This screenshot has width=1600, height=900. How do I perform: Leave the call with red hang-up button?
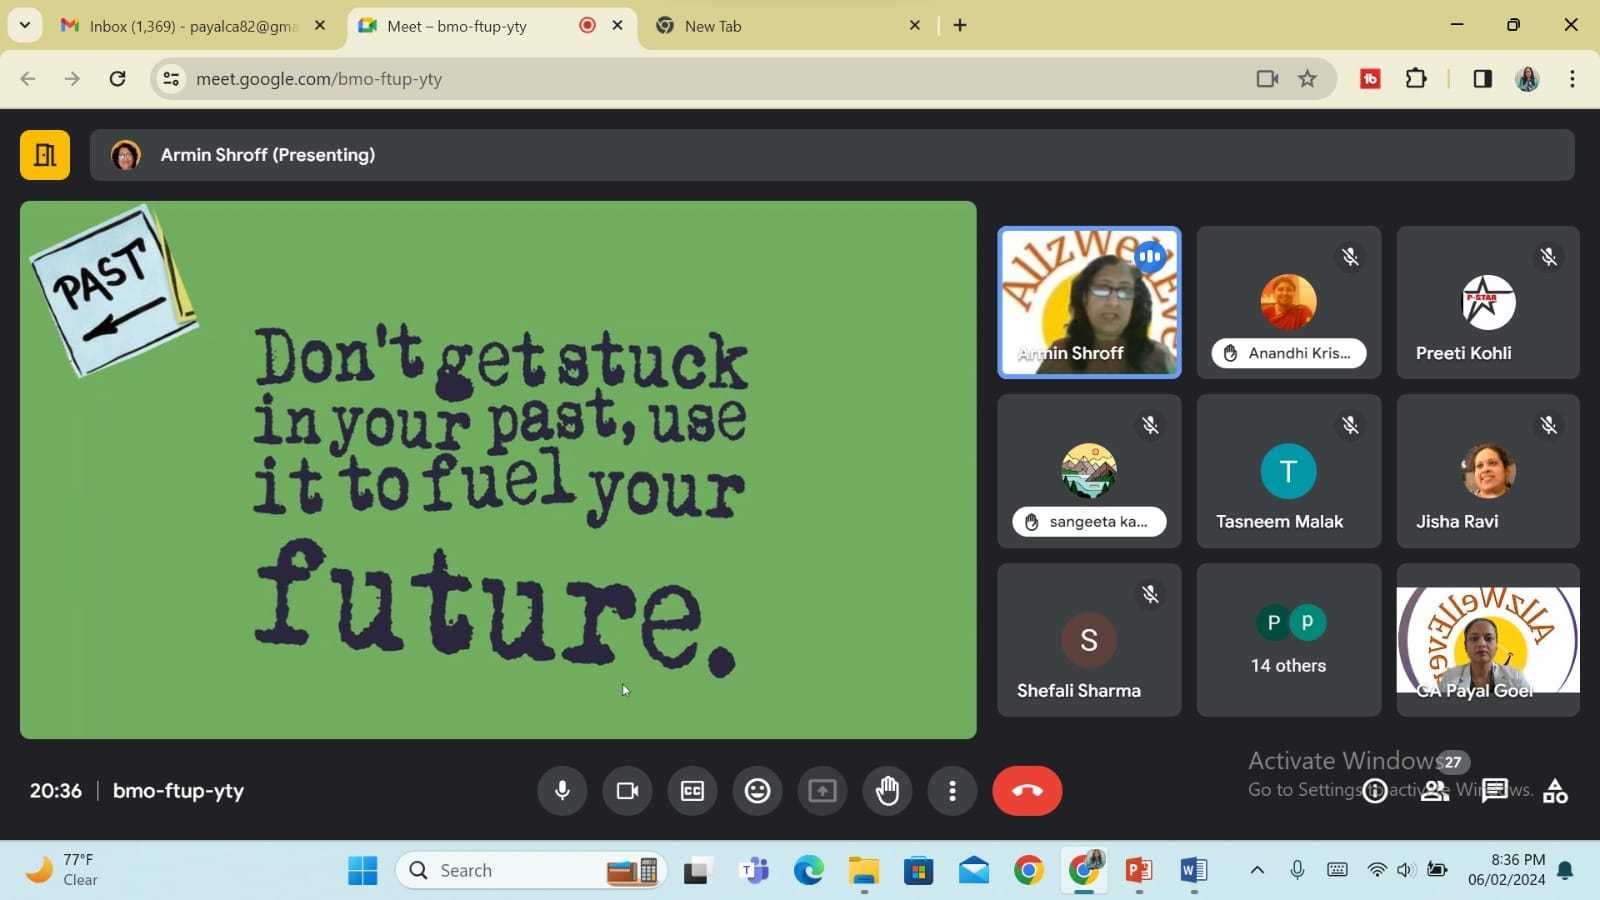coord(1027,791)
